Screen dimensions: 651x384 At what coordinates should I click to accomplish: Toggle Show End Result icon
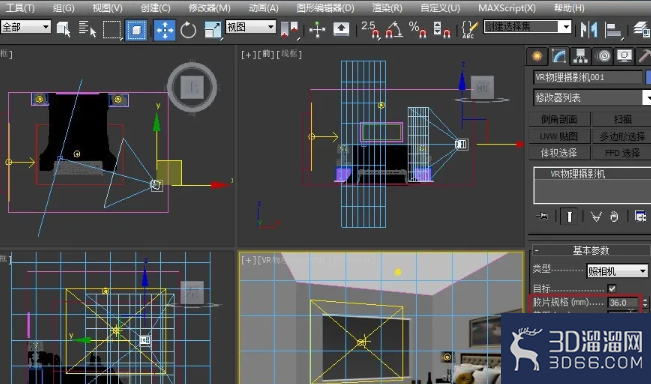click(x=569, y=216)
